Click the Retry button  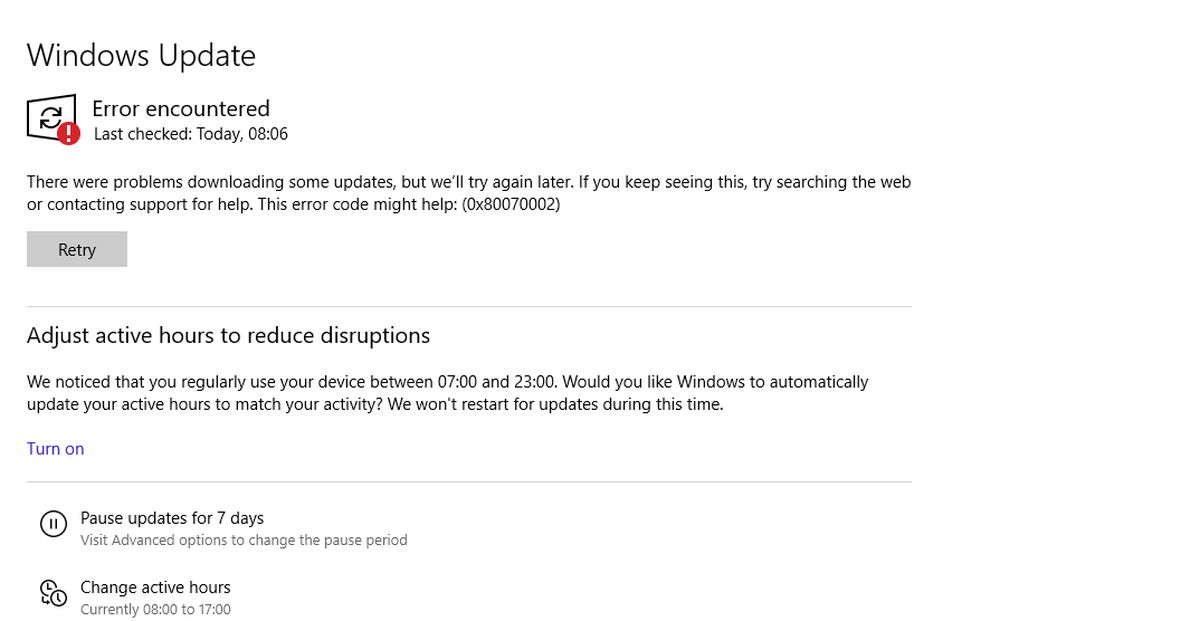(x=77, y=250)
